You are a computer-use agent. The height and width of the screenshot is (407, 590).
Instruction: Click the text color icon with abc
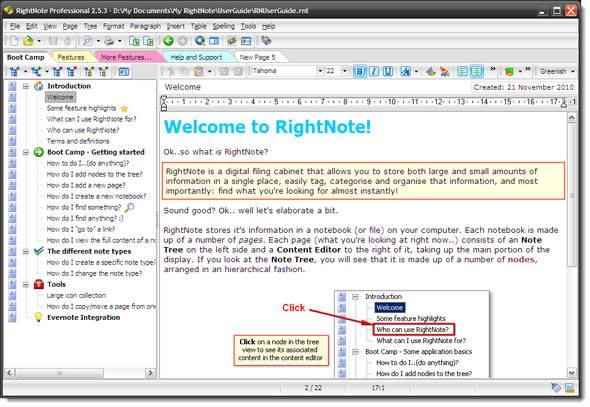[x=445, y=71]
